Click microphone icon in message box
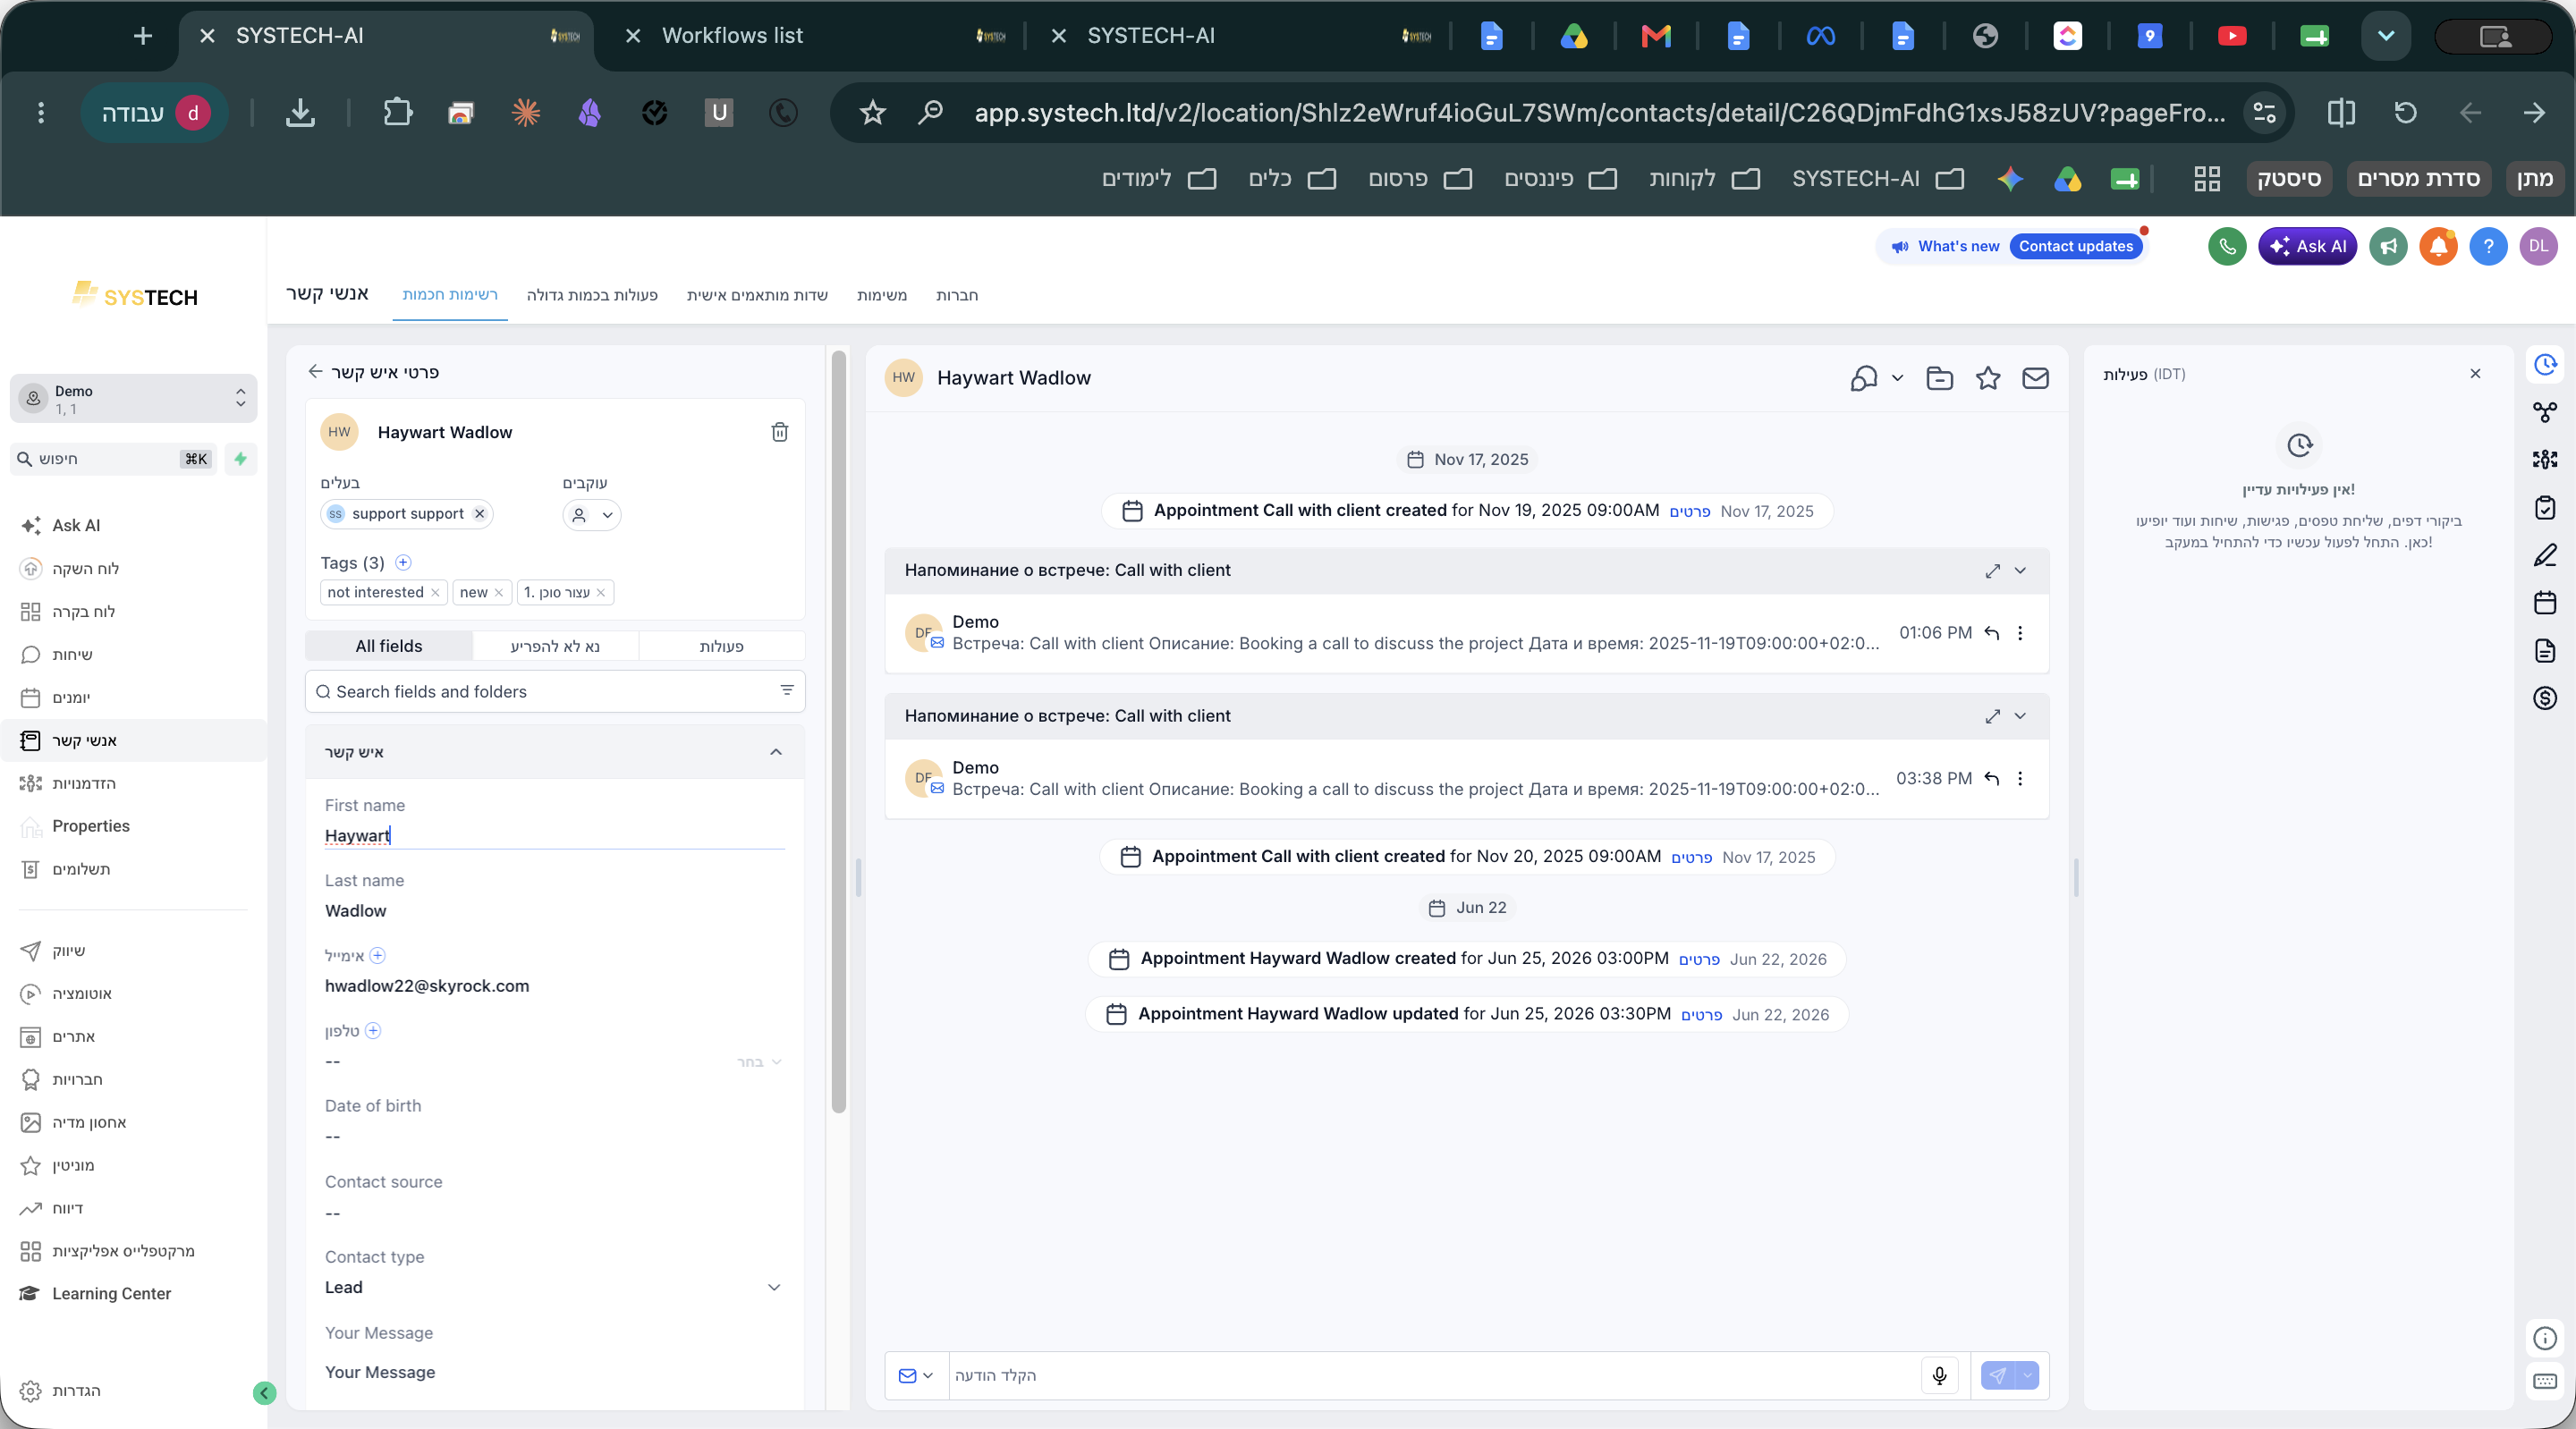The height and width of the screenshot is (1429, 2576). click(x=1939, y=1375)
